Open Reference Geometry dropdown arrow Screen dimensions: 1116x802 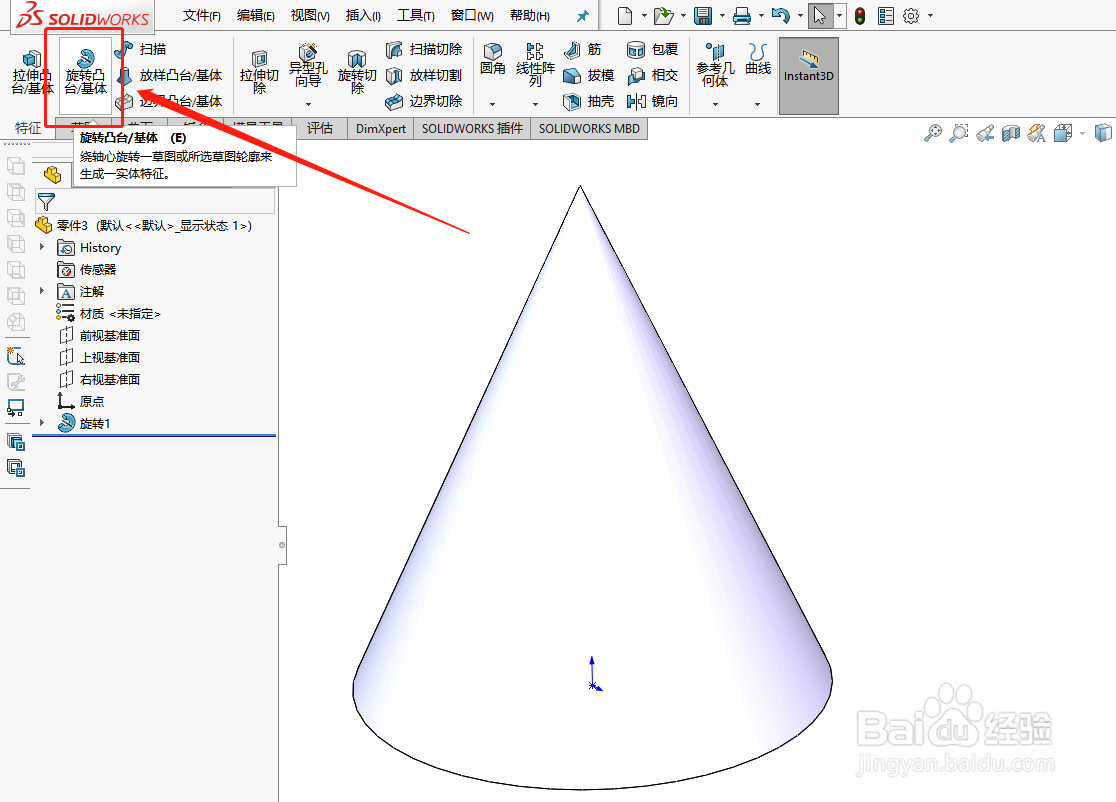point(715,104)
